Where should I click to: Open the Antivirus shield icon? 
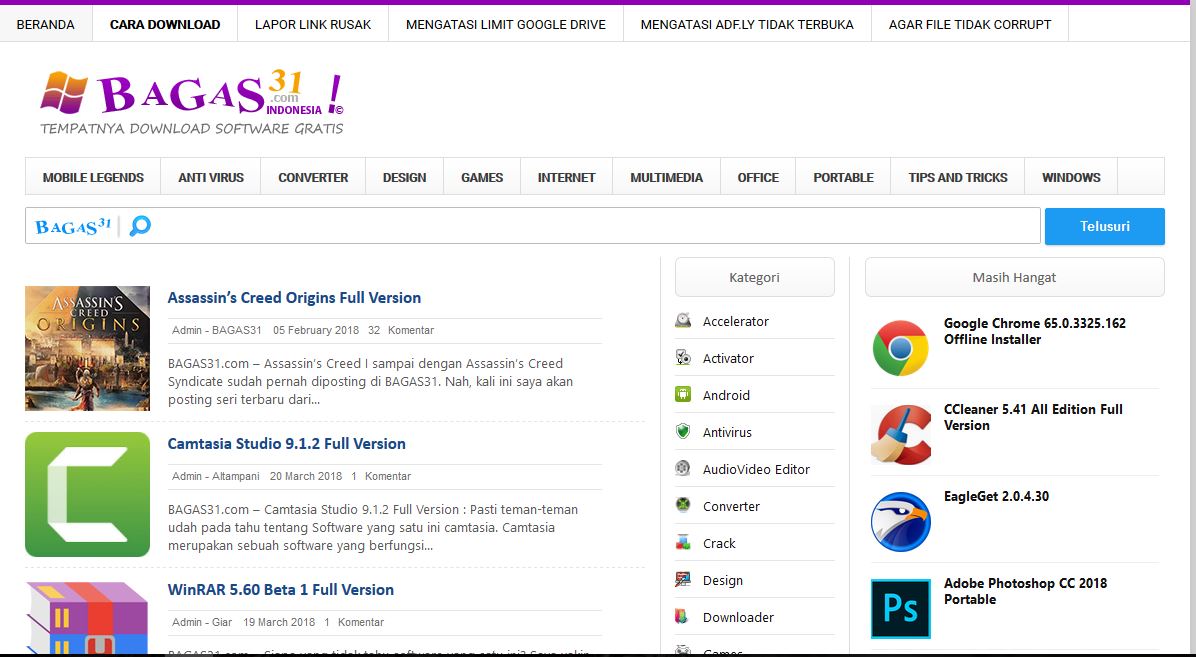pyautogui.click(x=683, y=431)
